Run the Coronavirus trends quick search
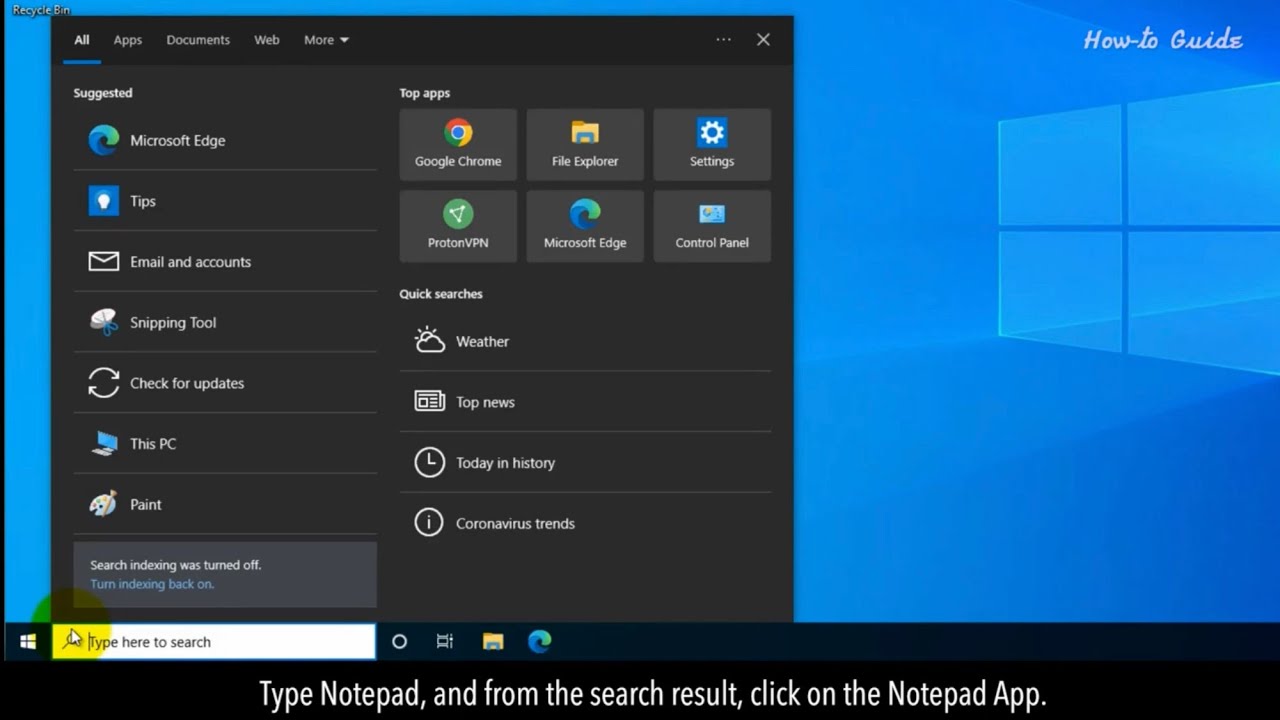The width and height of the screenshot is (1280, 720). tap(585, 523)
